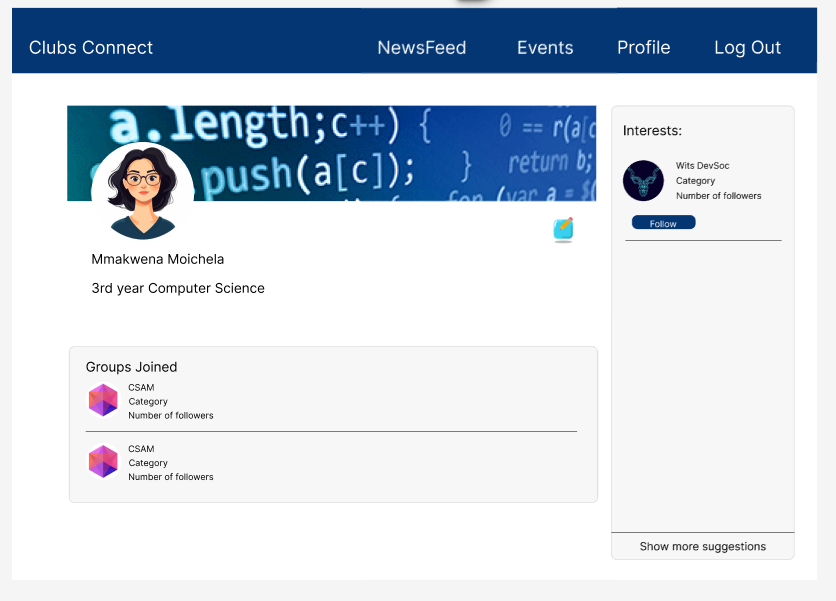Select the 3rd year Computer Science text
Image resolution: width=836 pixels, height=601 pixels.
tap(178, 288)
